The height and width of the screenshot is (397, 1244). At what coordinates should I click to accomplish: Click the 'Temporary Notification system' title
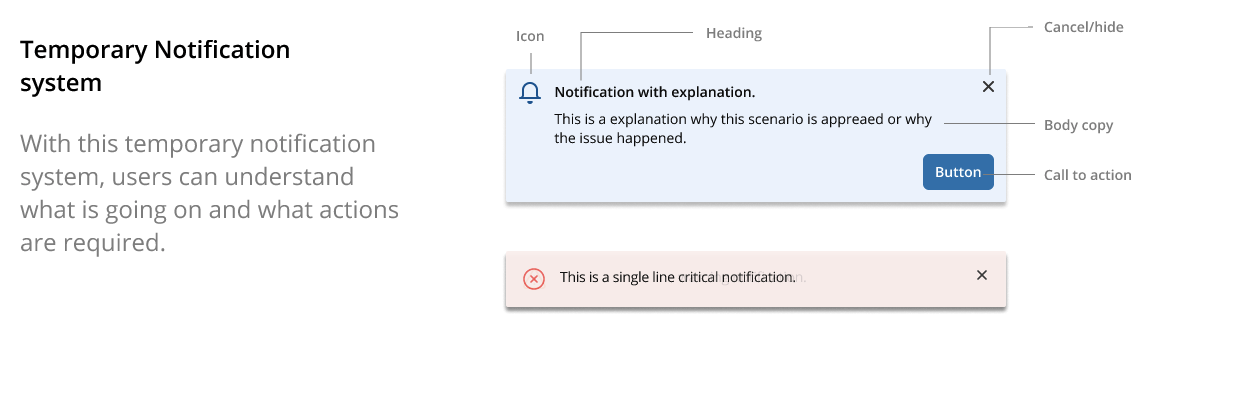155,66
